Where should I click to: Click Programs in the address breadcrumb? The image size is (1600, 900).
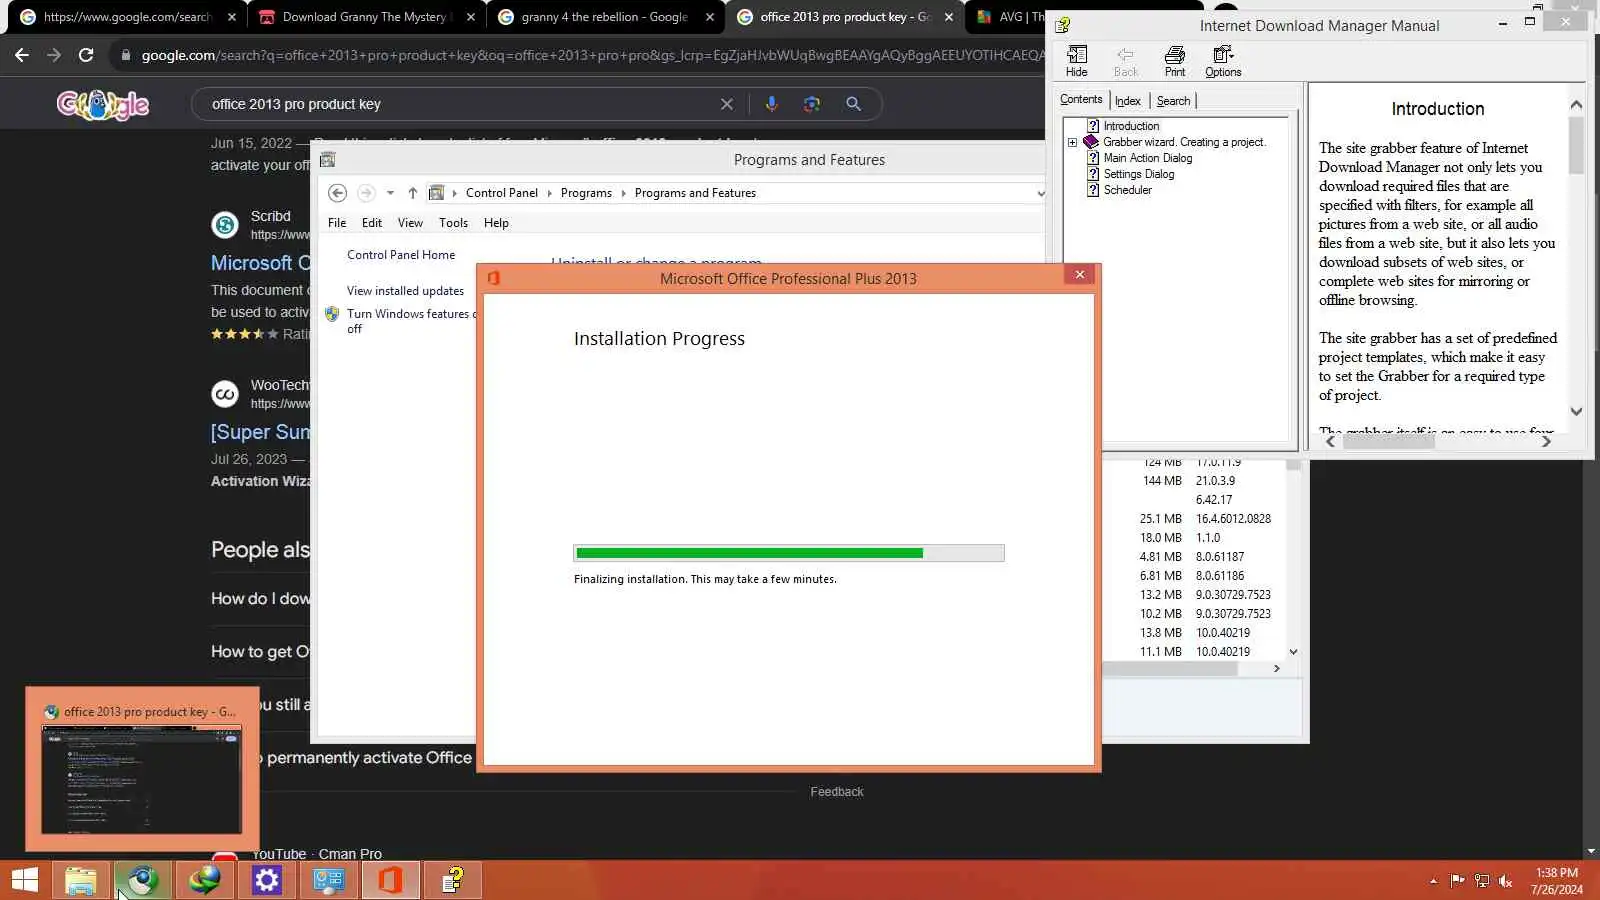[x=586, y=193]
